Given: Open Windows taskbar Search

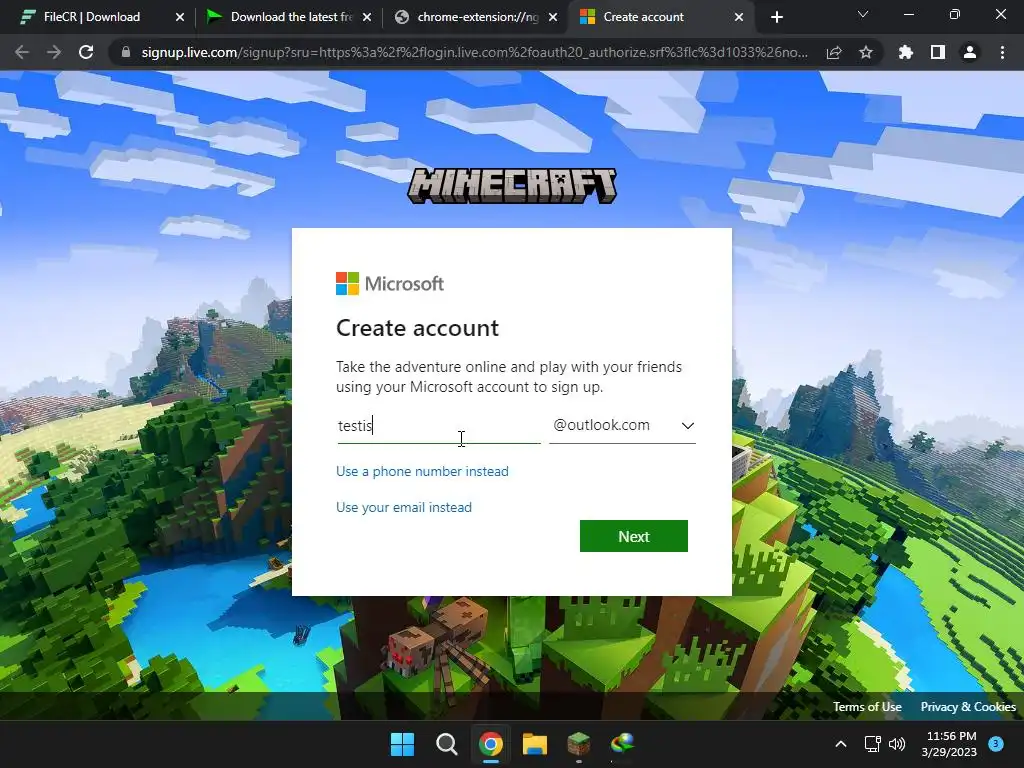Looking at the screenshot, I should 447,744.
